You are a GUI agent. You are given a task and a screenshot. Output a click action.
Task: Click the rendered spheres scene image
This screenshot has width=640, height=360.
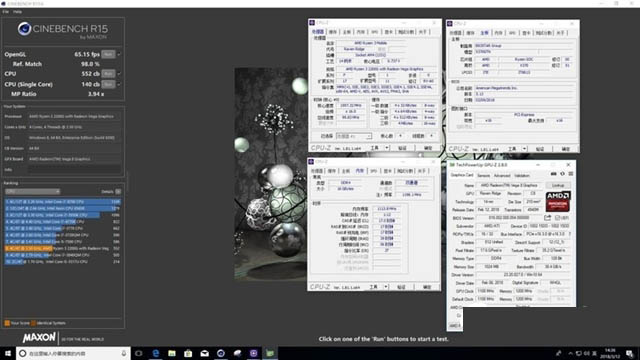tap(271, 174)
